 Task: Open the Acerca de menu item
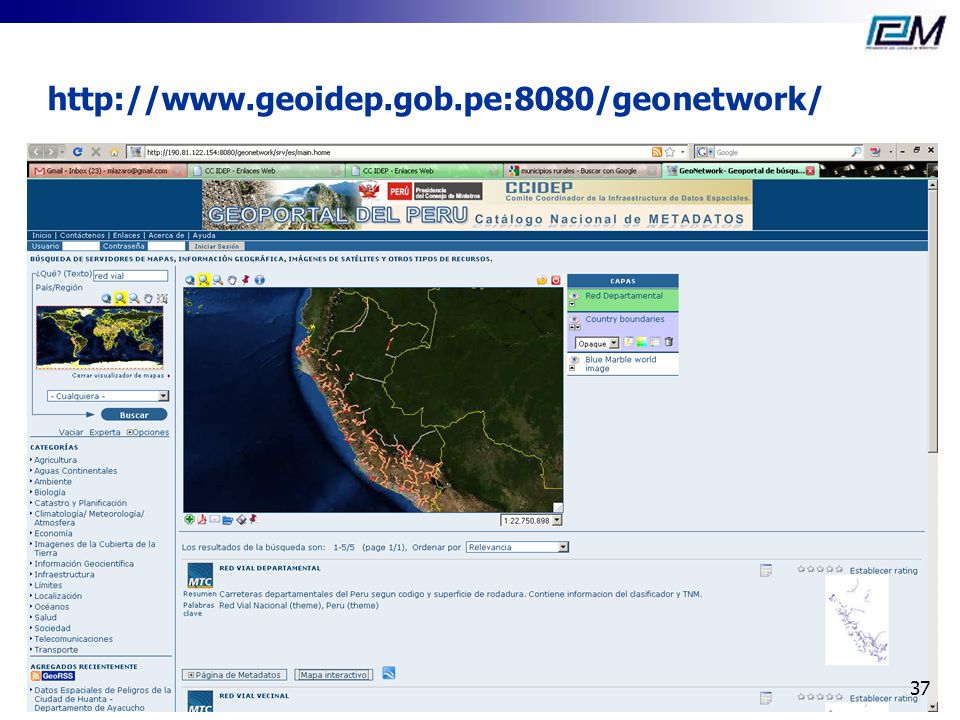(x=166, y=235)
